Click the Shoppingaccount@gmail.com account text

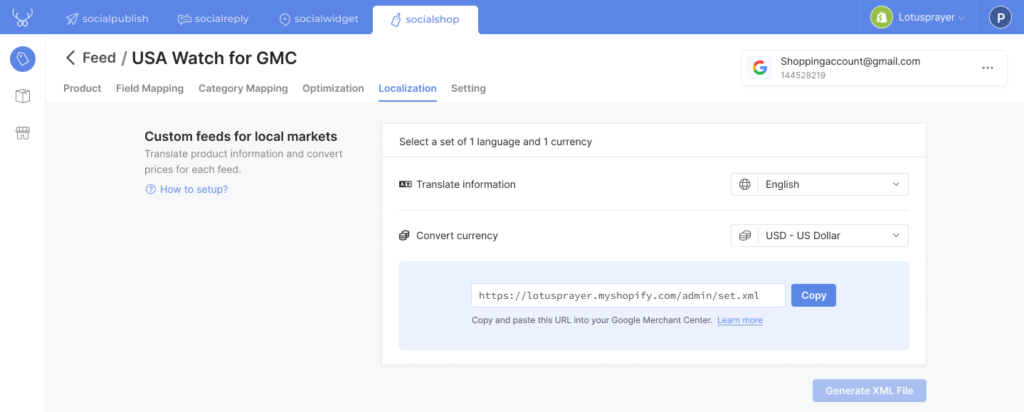click(850, 61)
